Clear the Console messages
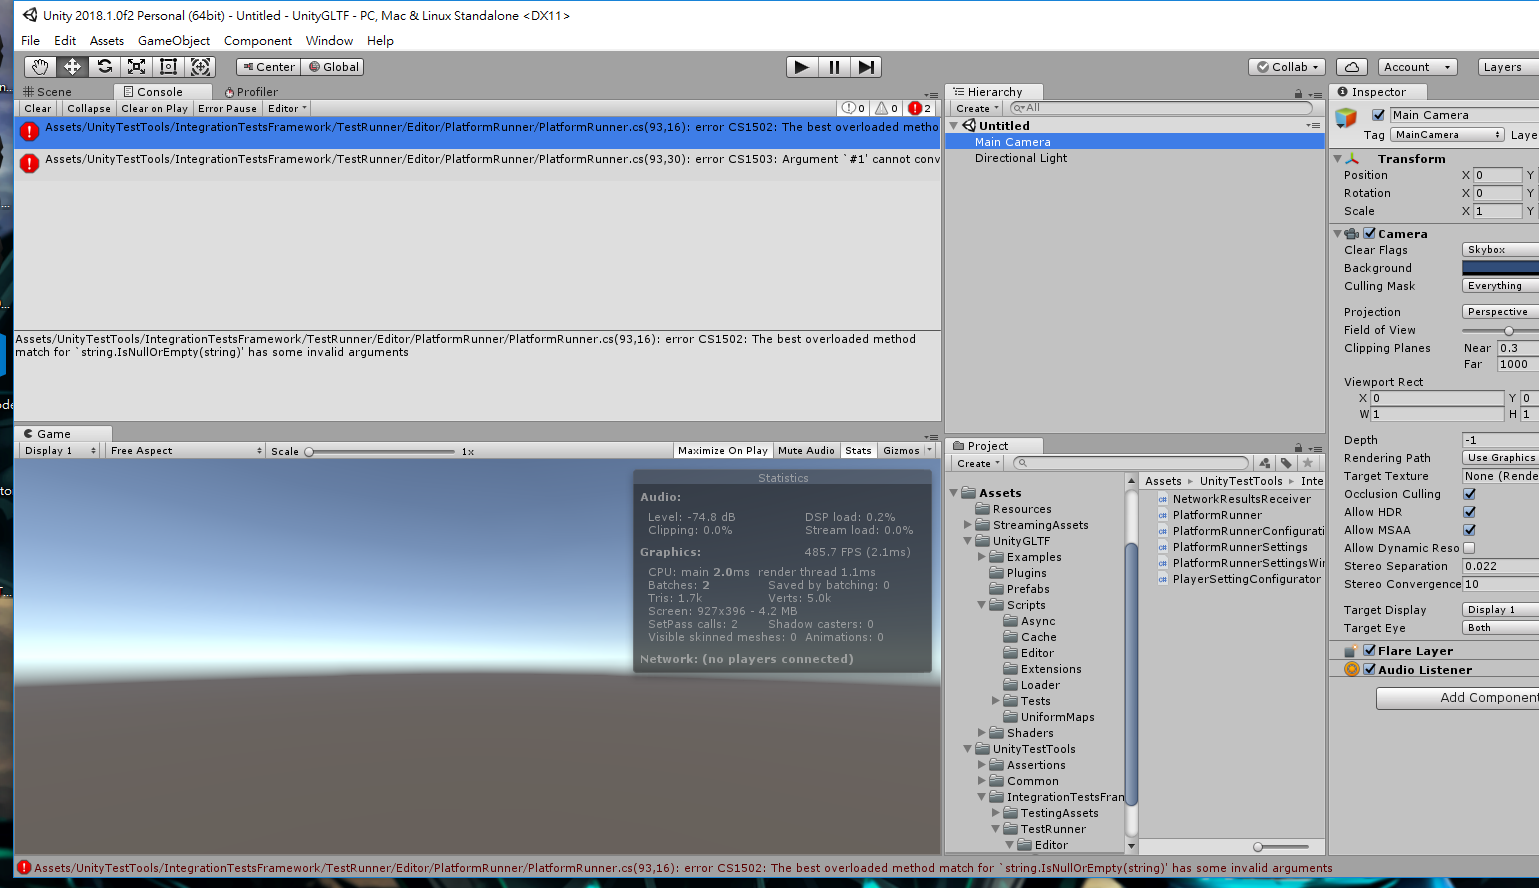Screen dimensions: 1539x888 [x=37, y=107]
